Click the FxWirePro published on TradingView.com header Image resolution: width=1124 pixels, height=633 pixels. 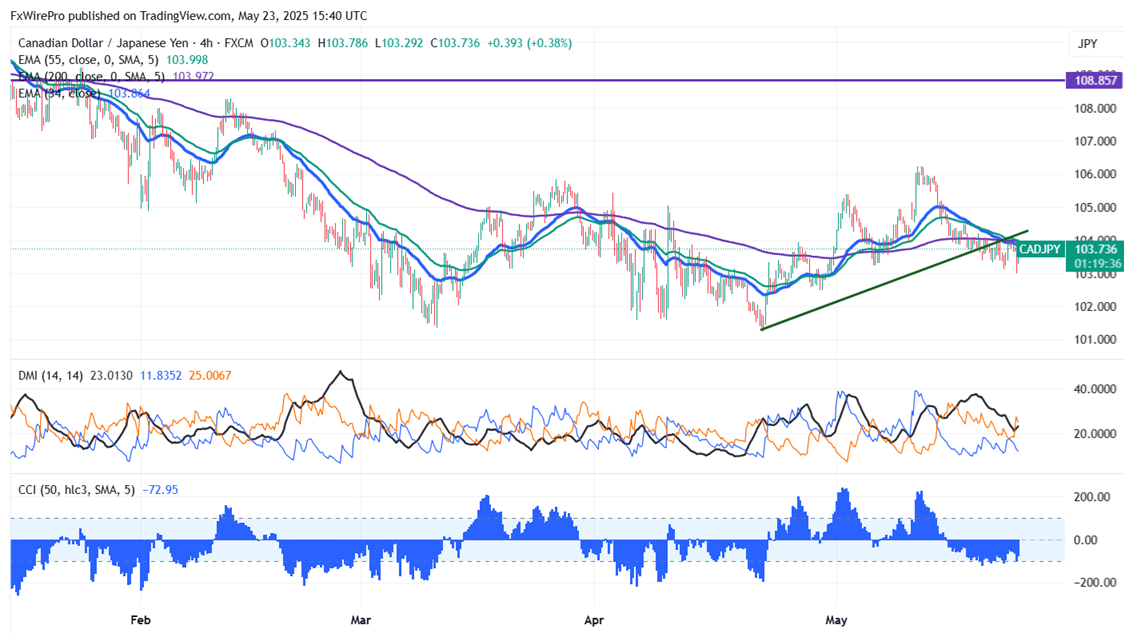click(188, 16)
